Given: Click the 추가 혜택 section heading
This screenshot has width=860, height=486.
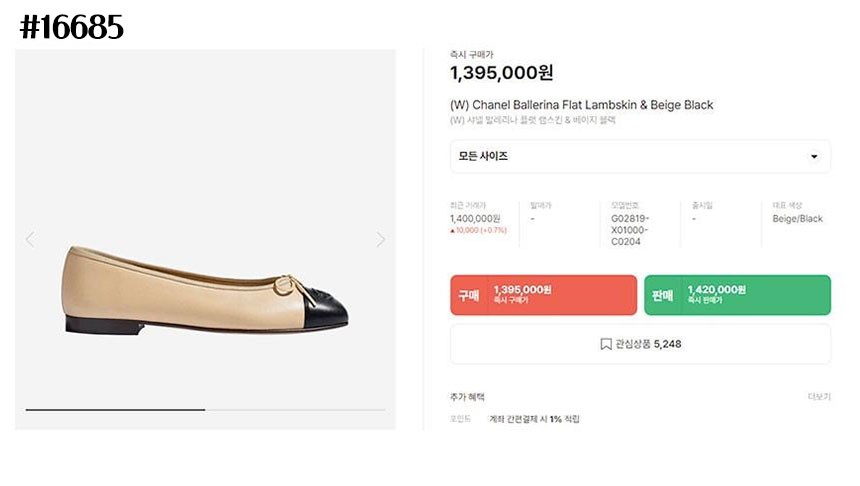Looking at the screenshot, I should tap(468, 397).
